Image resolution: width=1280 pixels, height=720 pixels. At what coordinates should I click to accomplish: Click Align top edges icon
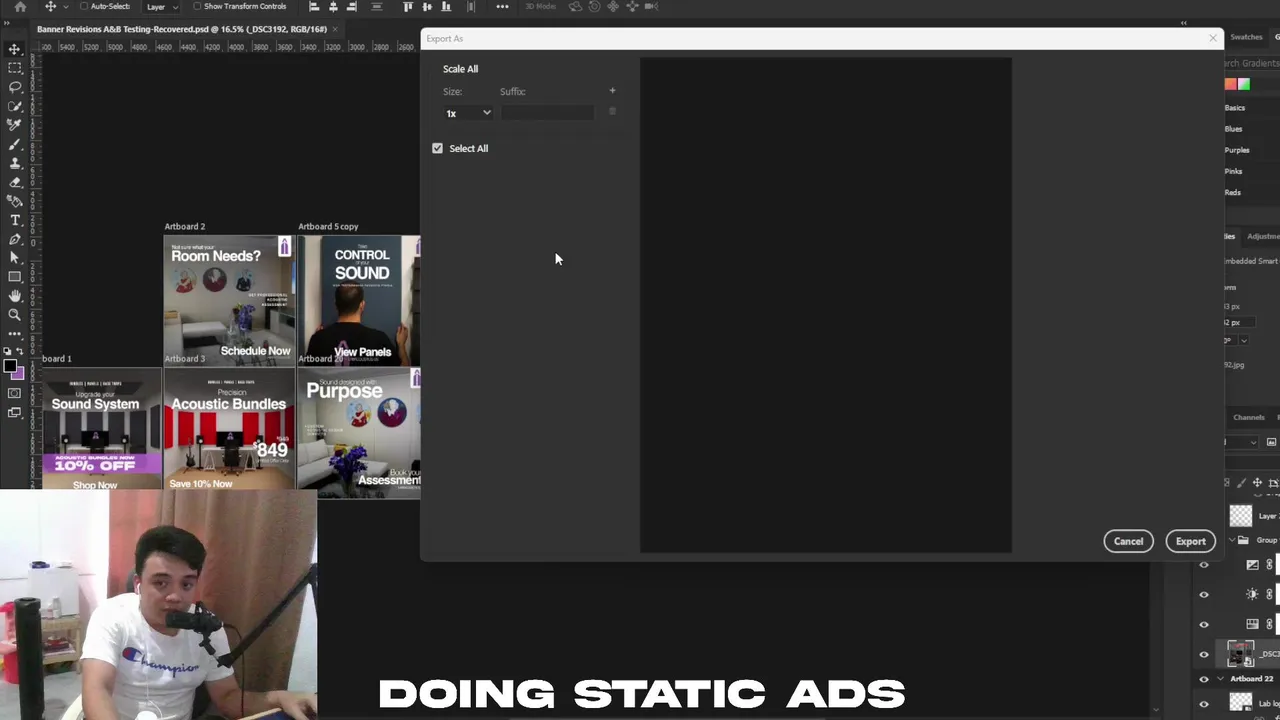(408, 6)
